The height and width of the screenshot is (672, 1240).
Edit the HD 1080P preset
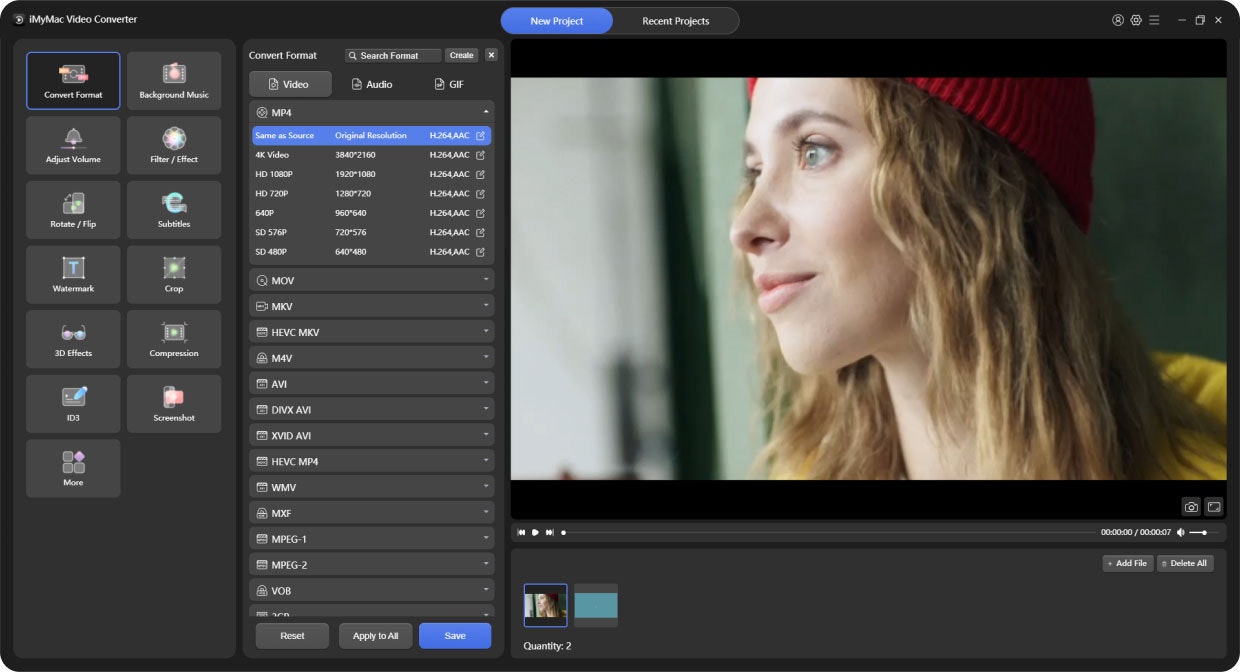tap(480, 174)
